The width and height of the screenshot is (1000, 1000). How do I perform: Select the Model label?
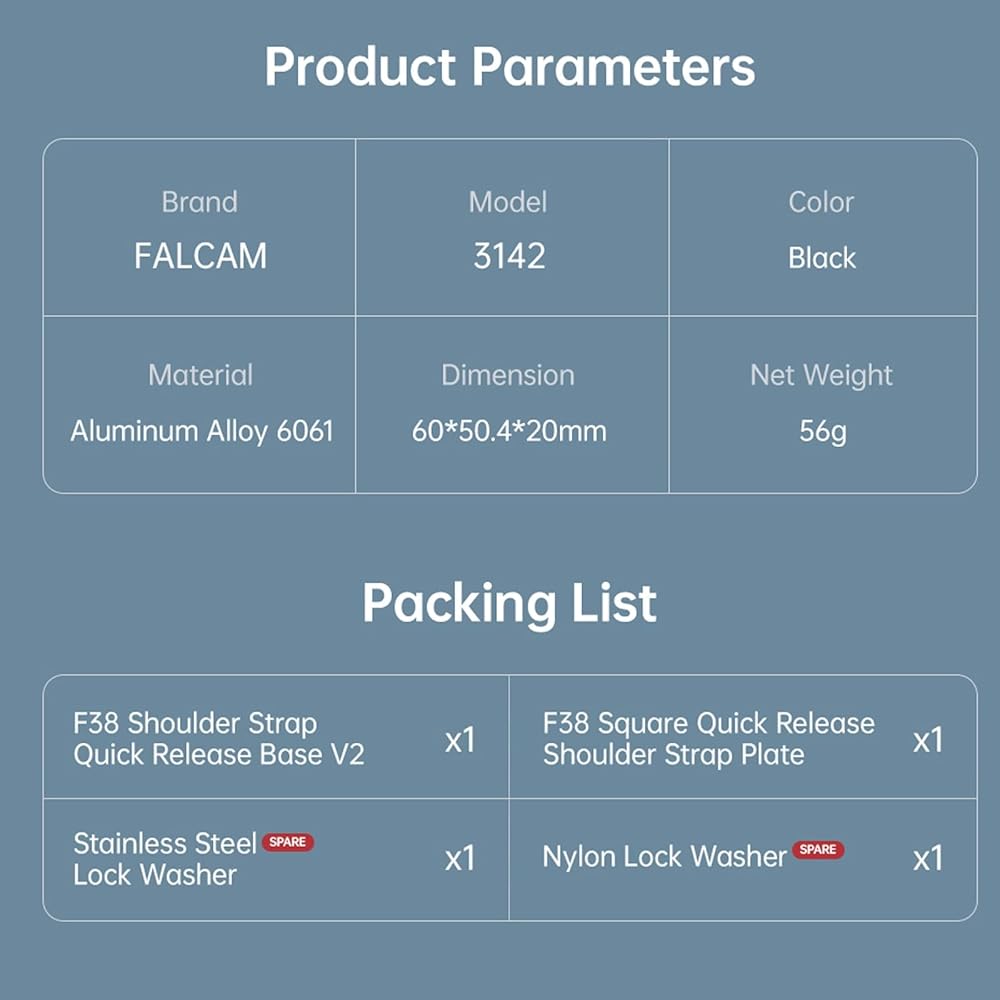(x=509, y=202)
